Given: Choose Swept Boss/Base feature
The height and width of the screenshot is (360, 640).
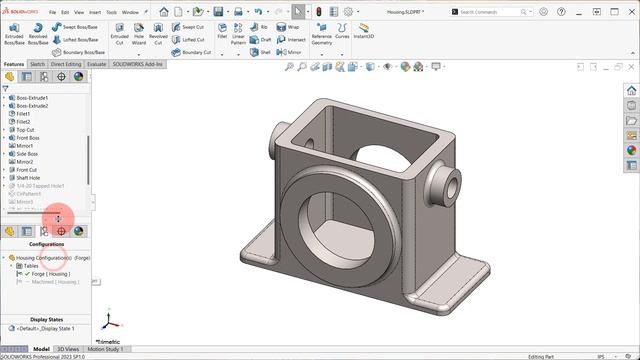Looking at the screenshot, I should (75, 27).
